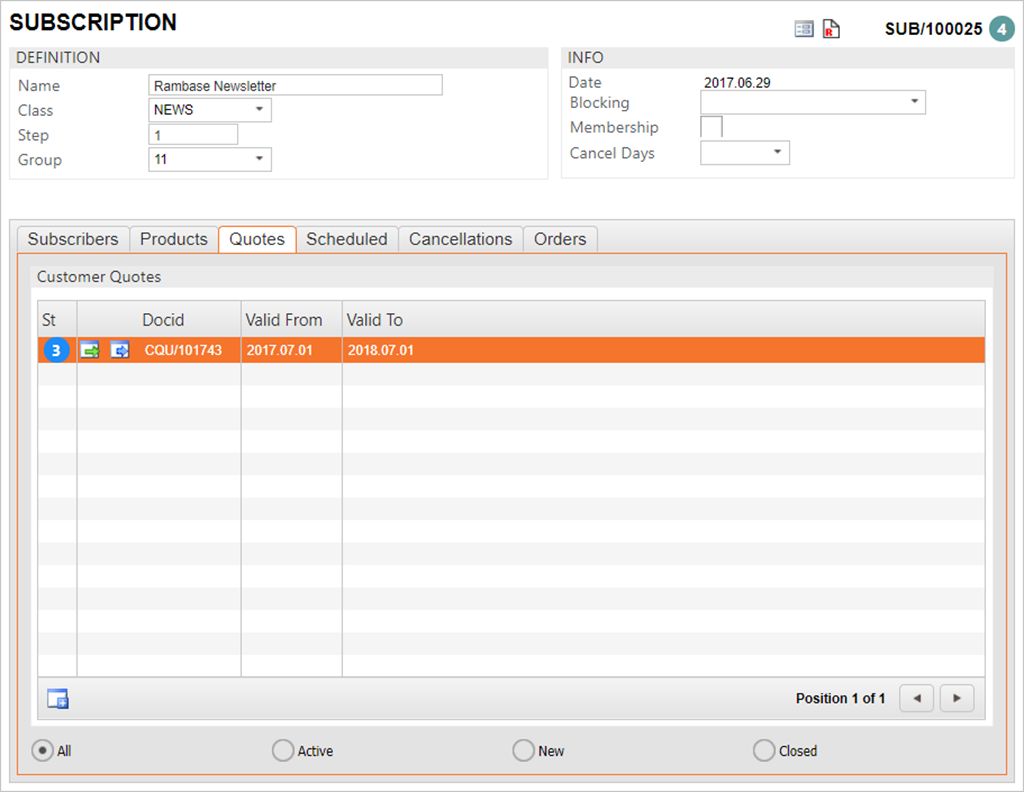This screenshot has height=792, width=1024.
Task: Select the Closed radio button filter
Action: (x=764, y=750)
